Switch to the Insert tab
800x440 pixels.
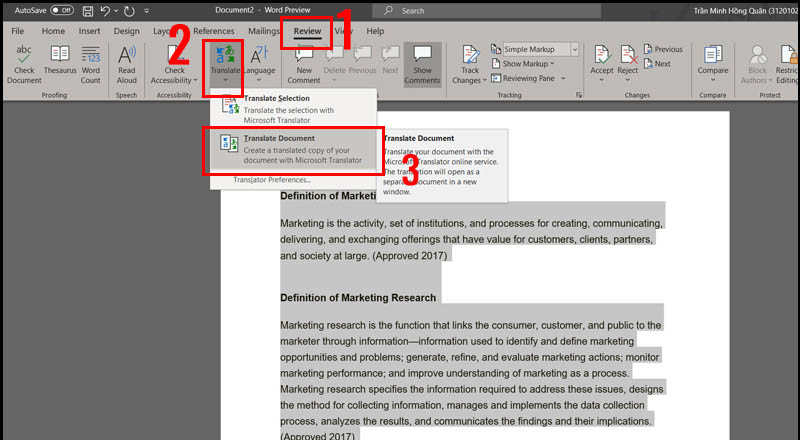[x=89, y=31]
